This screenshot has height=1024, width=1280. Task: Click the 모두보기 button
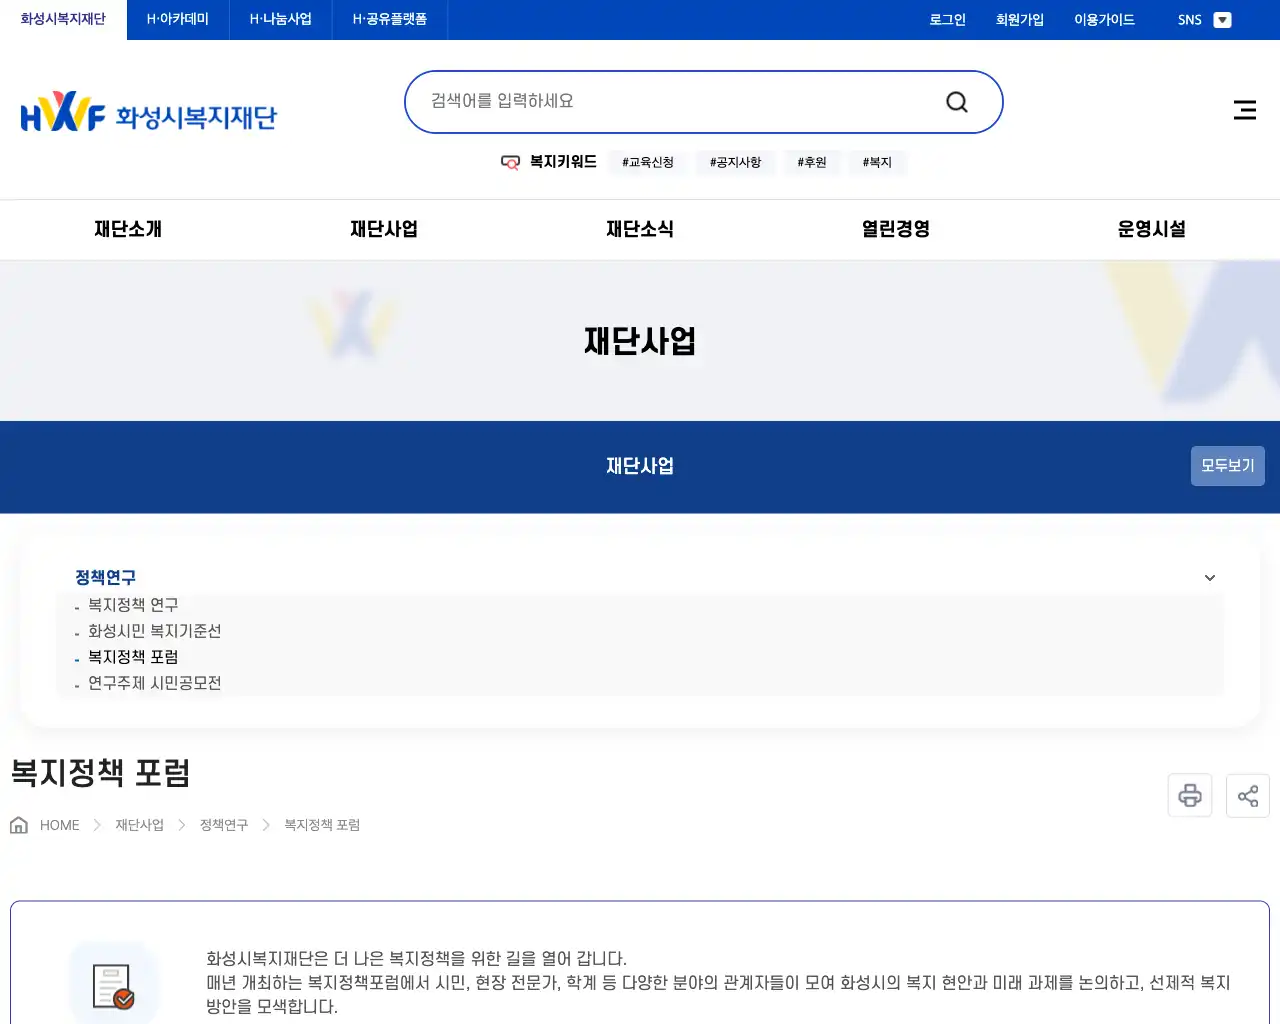point(1227,465)
